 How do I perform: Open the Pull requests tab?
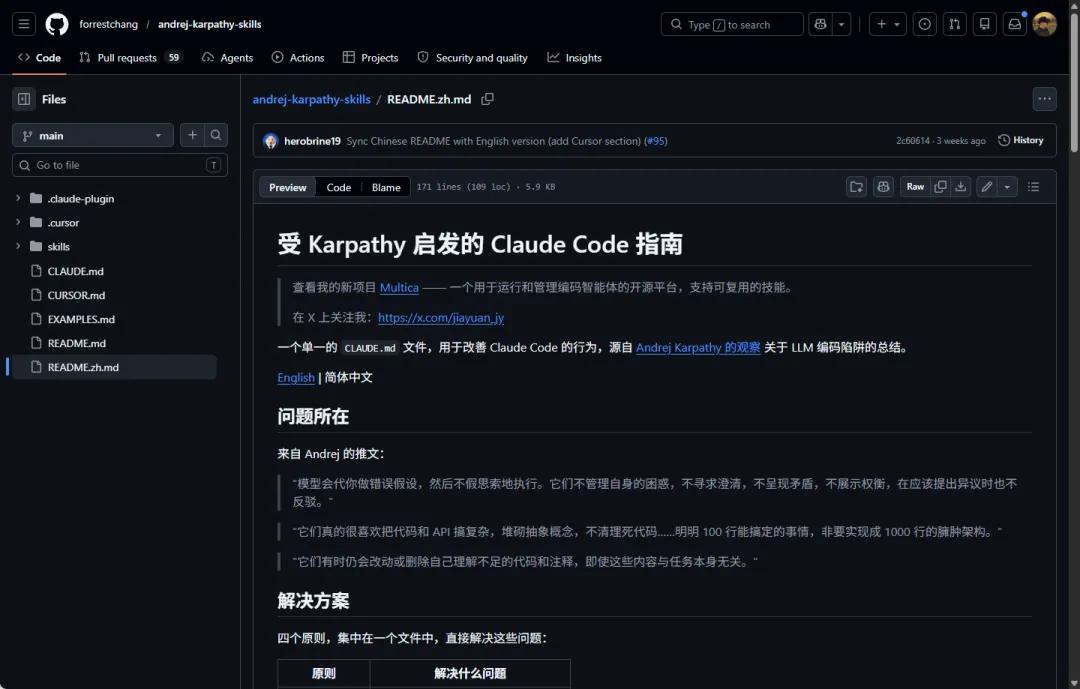(x=130, y=58)
